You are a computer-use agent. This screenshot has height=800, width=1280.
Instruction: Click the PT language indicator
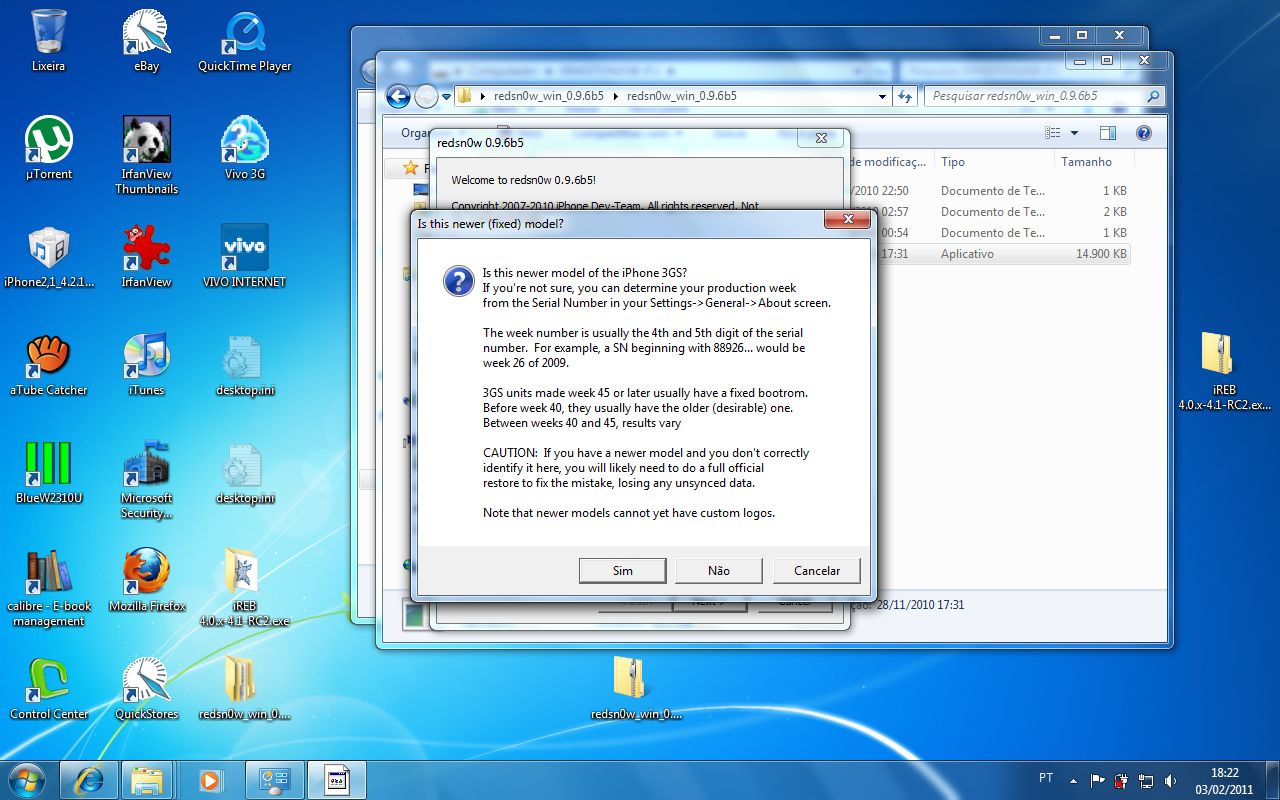pos(1046,777)
